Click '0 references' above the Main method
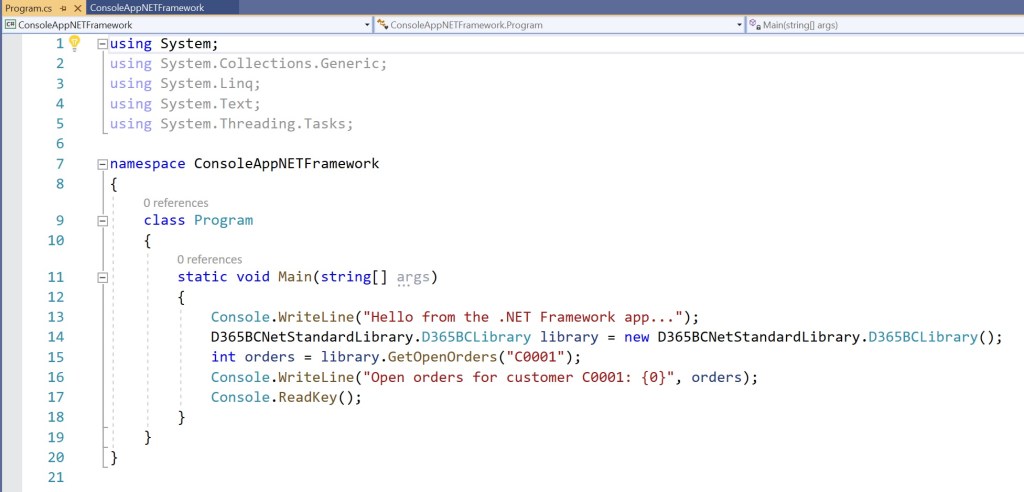1024x492 pixels. coord(209,260)
